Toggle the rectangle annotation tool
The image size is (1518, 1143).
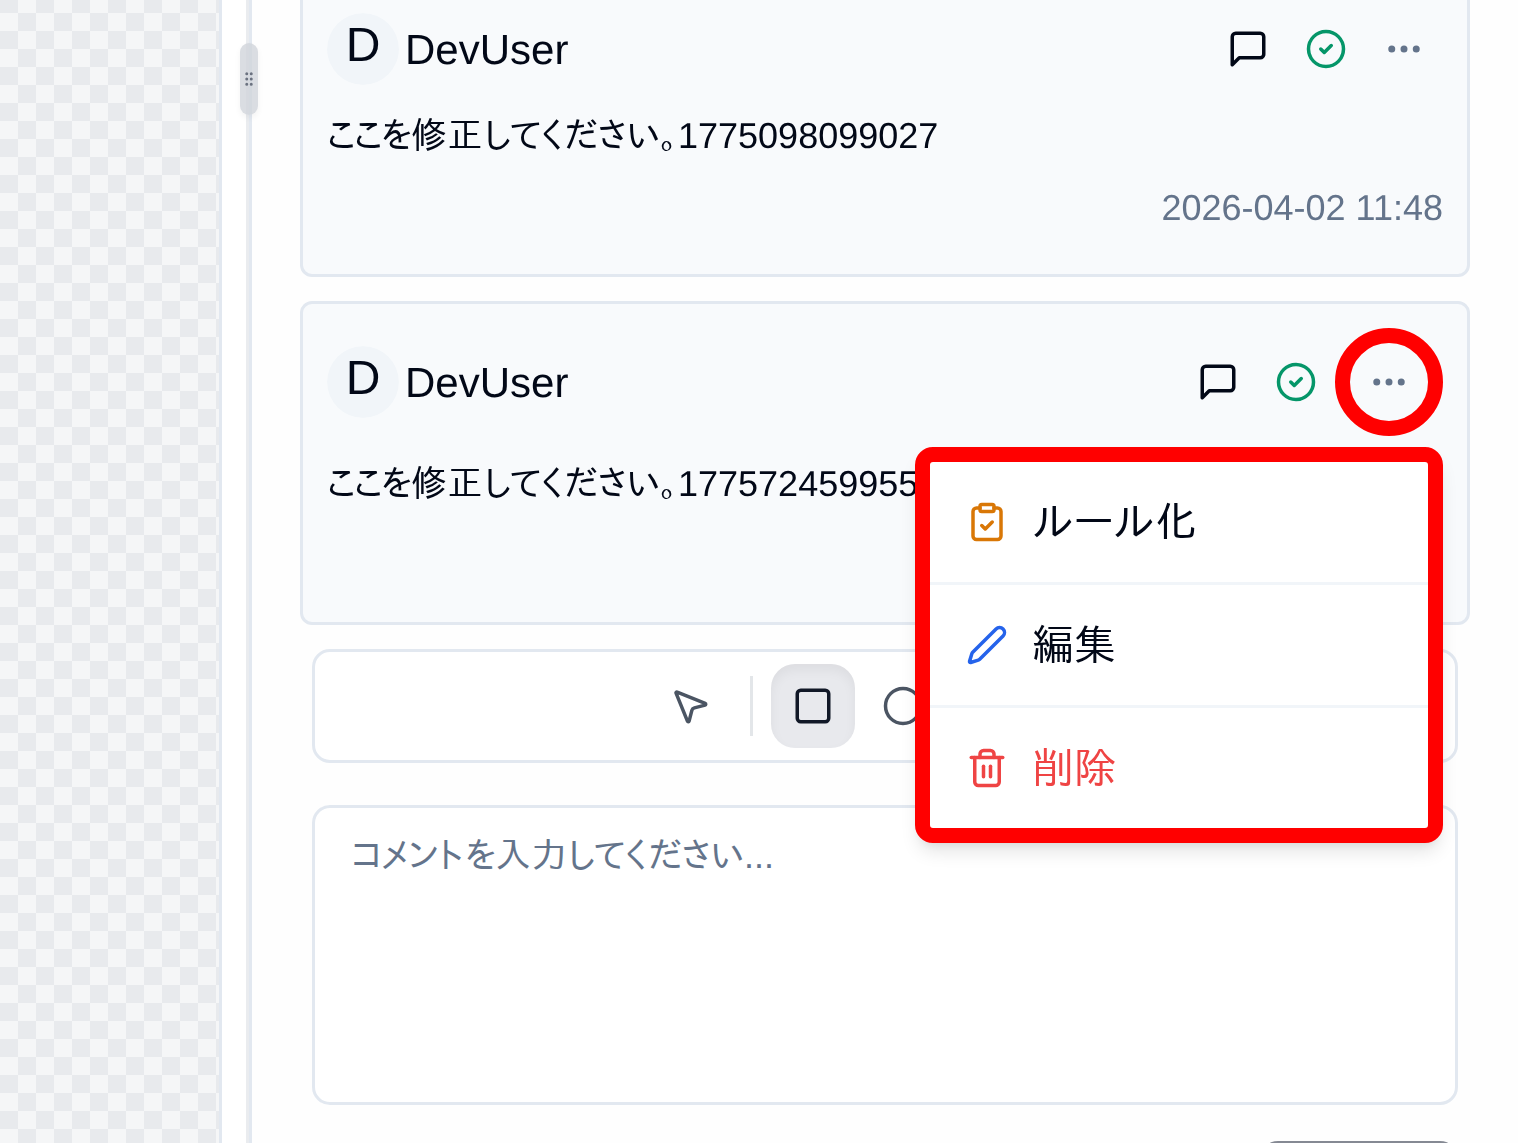[812, 706]
